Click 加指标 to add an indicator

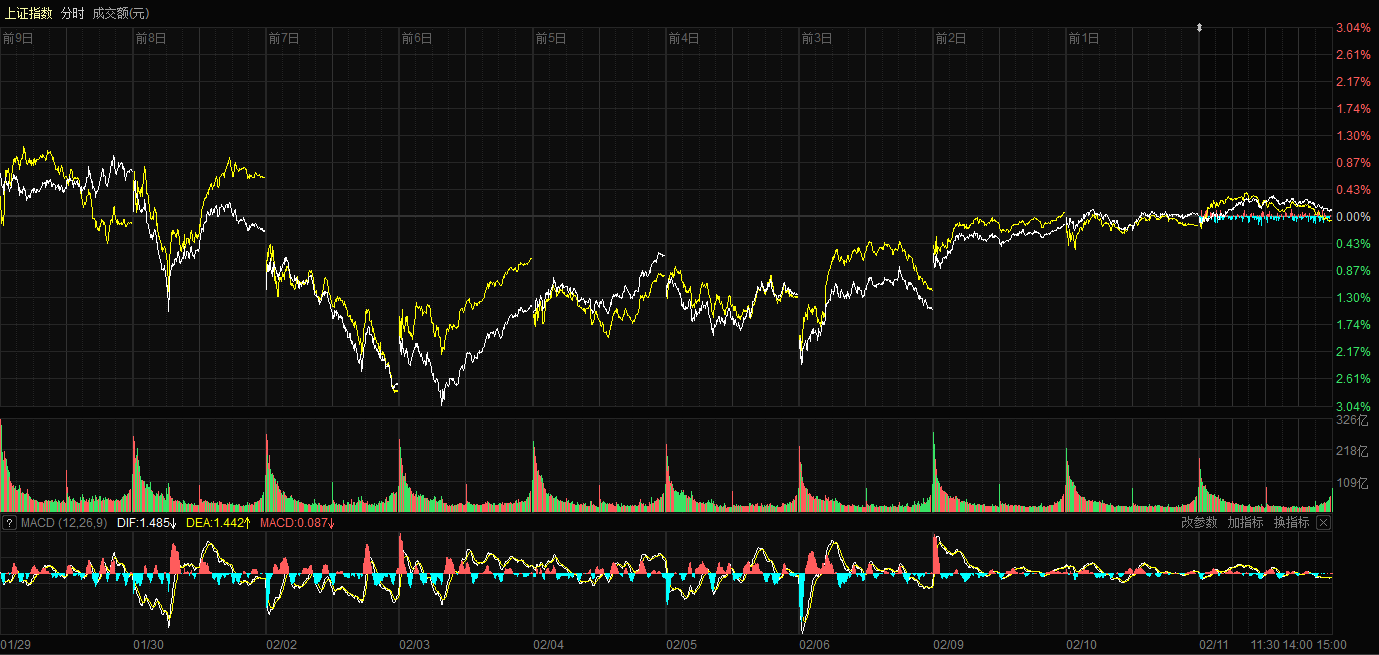(1245, 523)
